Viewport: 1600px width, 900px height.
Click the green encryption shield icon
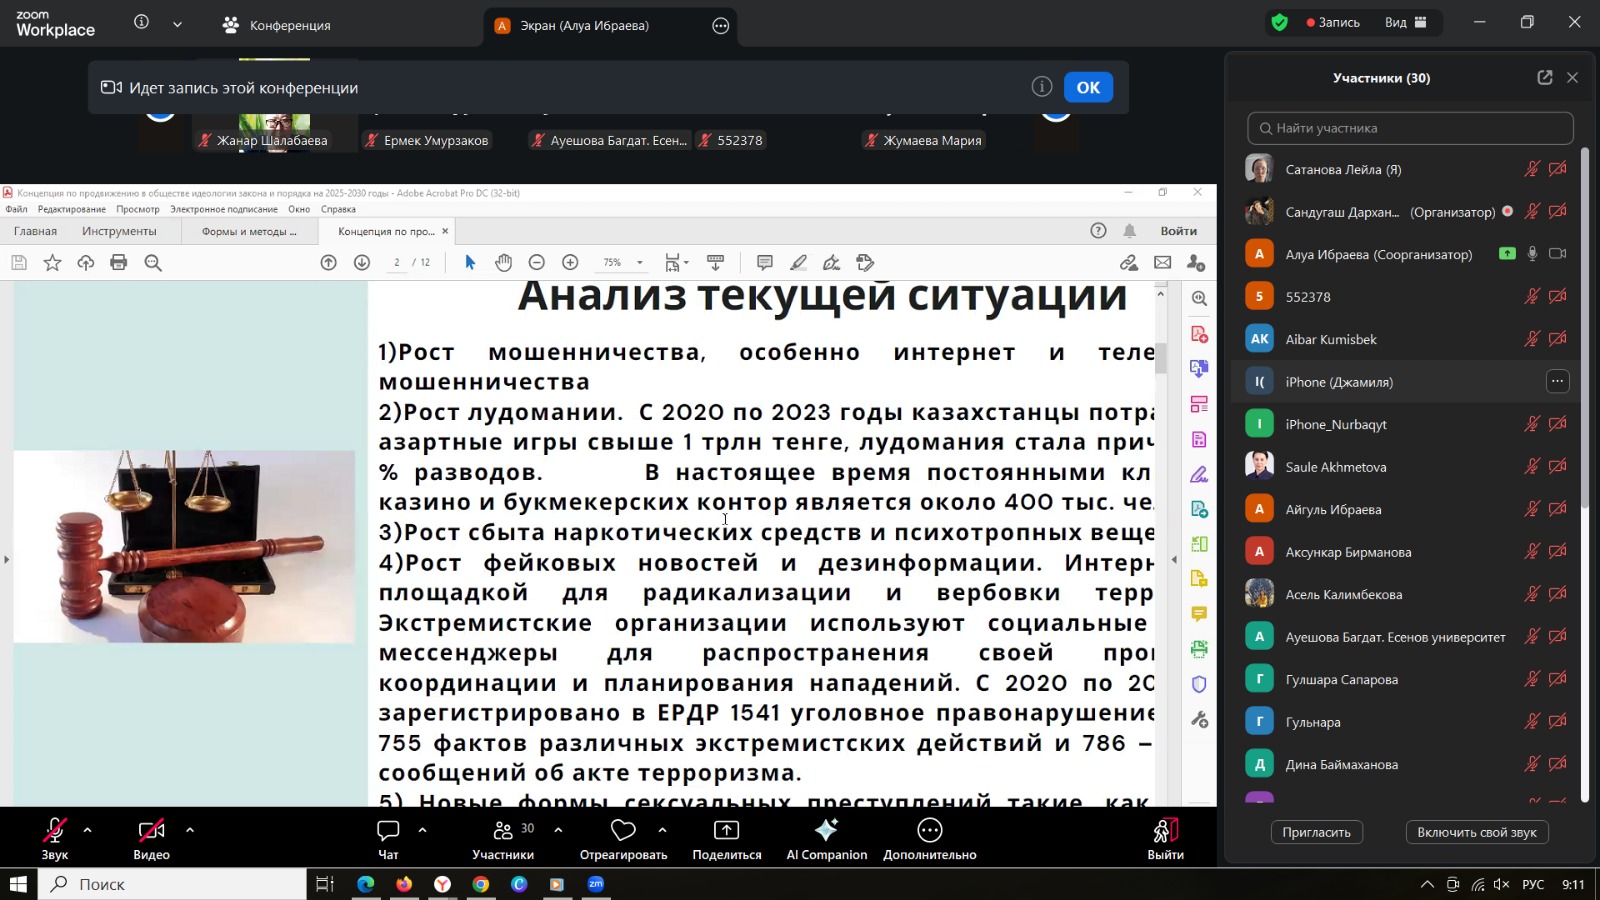pyautogui.click(x=1279, y=22)
